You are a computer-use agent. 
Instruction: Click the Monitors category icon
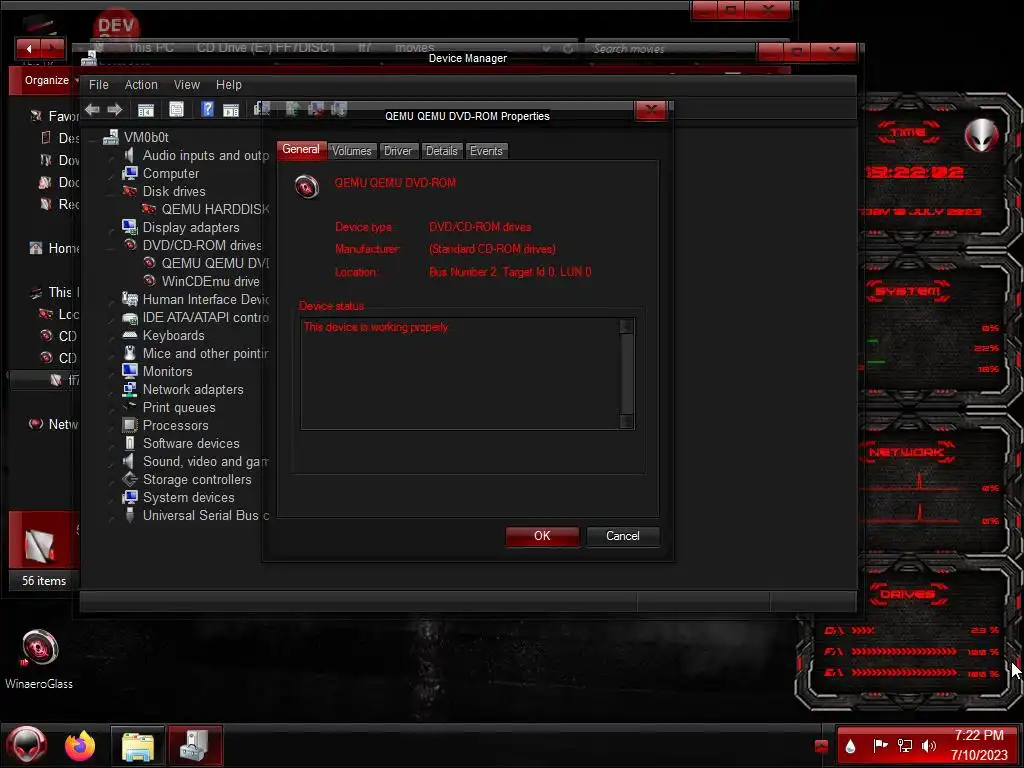129,371
